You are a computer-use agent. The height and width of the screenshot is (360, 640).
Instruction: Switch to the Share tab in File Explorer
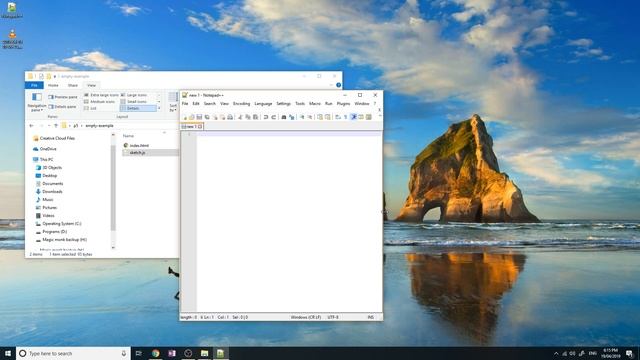73,85
